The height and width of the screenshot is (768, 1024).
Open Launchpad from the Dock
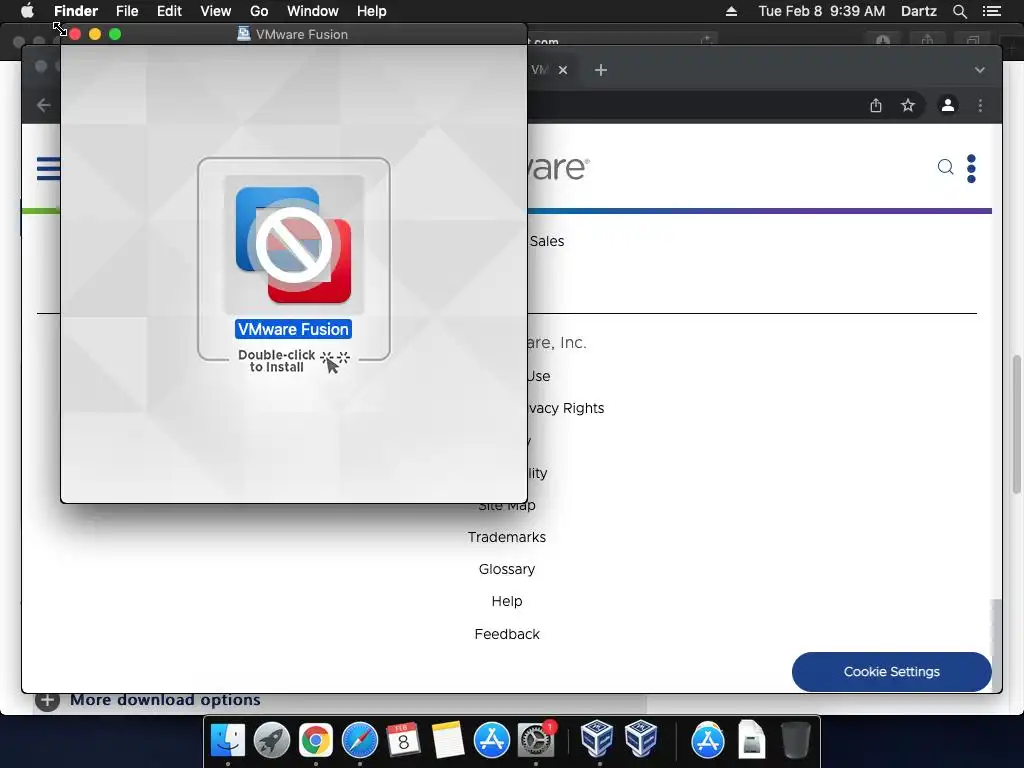(x=272, y=740)
